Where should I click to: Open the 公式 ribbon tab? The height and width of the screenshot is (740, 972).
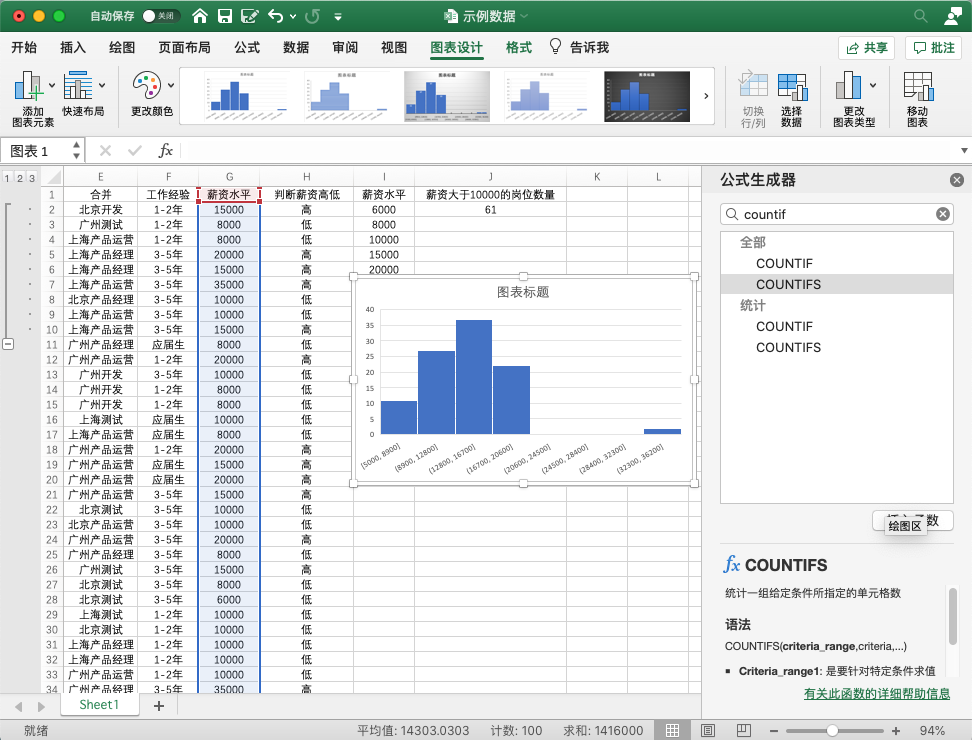pyautogui.click(x=247, y=48)
